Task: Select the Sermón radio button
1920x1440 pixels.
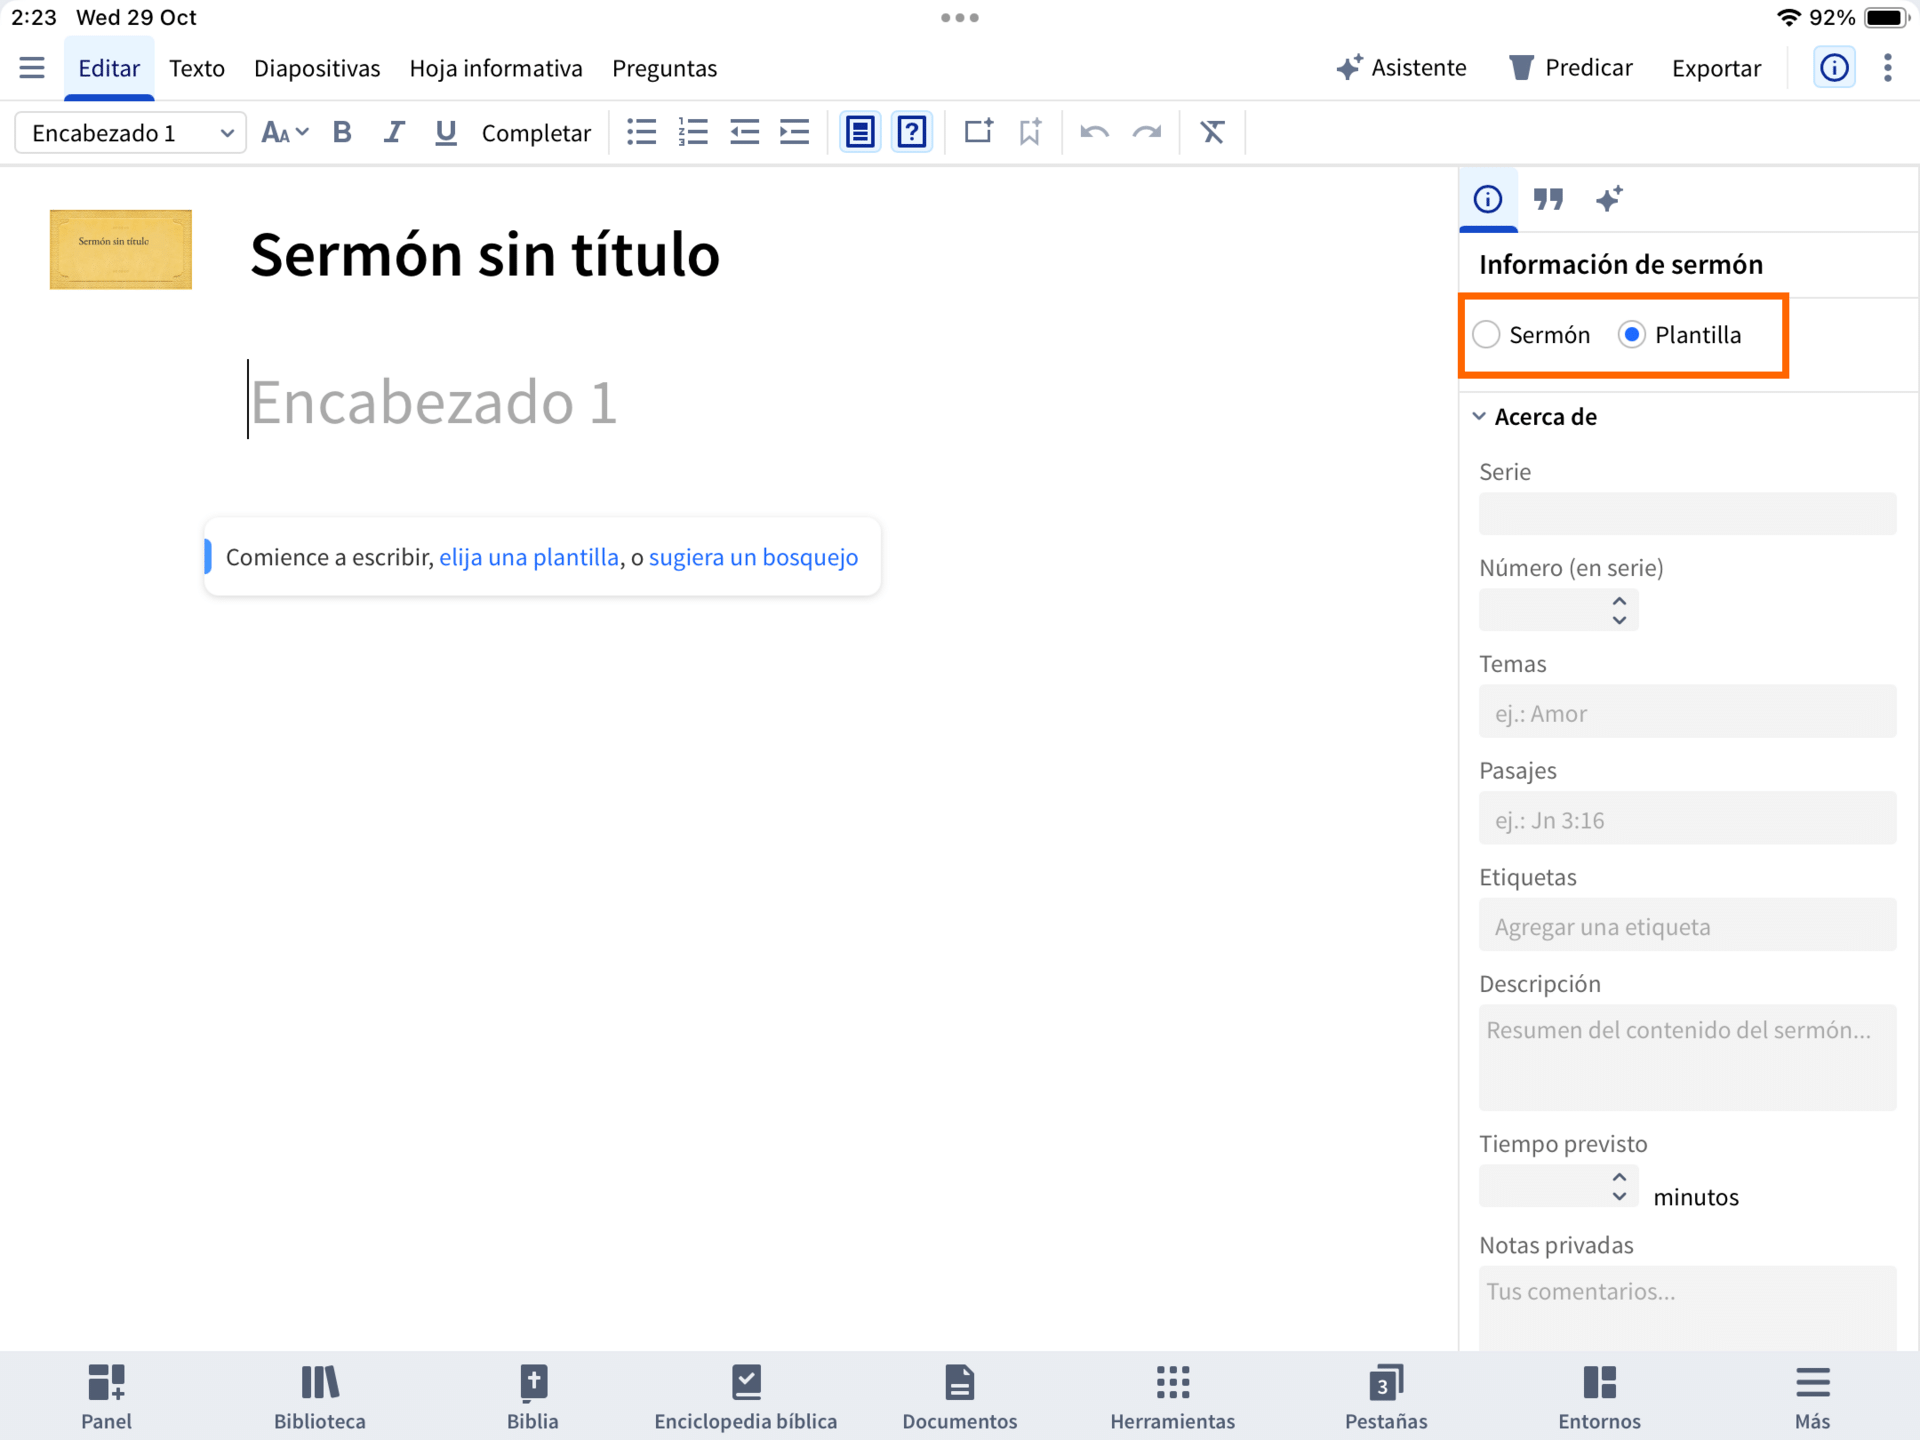Action: pos(1487,335)
